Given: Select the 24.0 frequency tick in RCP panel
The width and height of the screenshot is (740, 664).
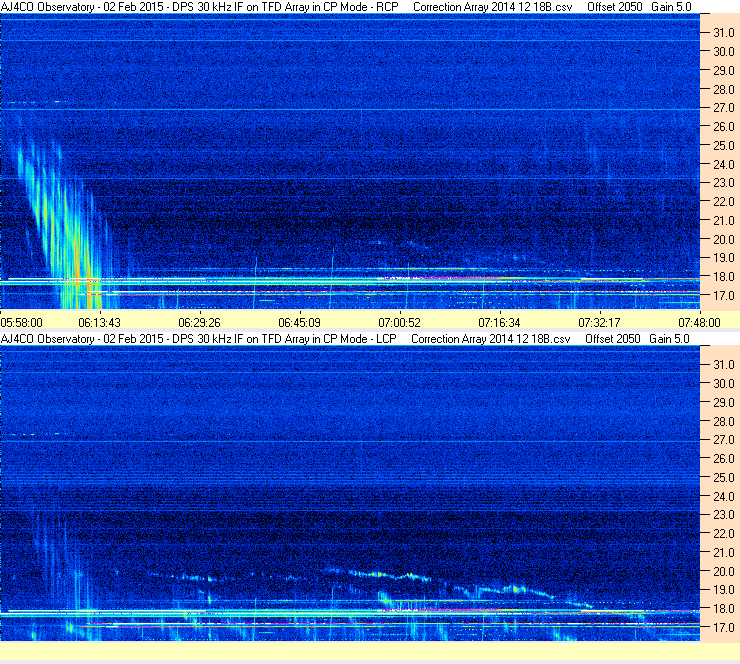Looking at the screenshot, I should 724,164.
